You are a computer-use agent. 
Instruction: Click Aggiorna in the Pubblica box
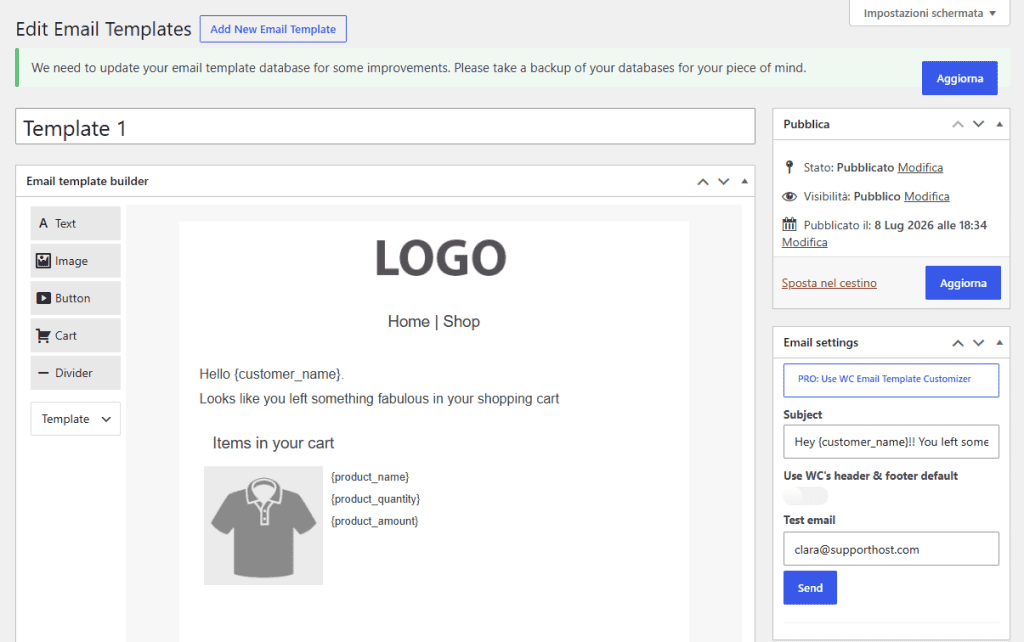(x=963, y=283)
